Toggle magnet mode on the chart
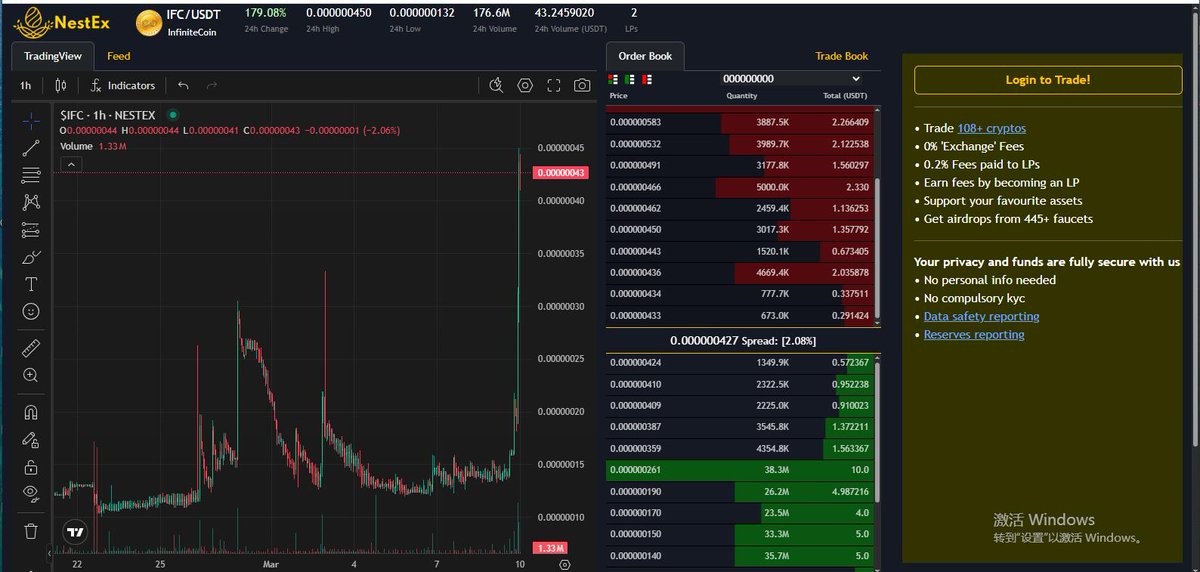1200x572 pixels. pyautogui.click(x=31, y=412)
